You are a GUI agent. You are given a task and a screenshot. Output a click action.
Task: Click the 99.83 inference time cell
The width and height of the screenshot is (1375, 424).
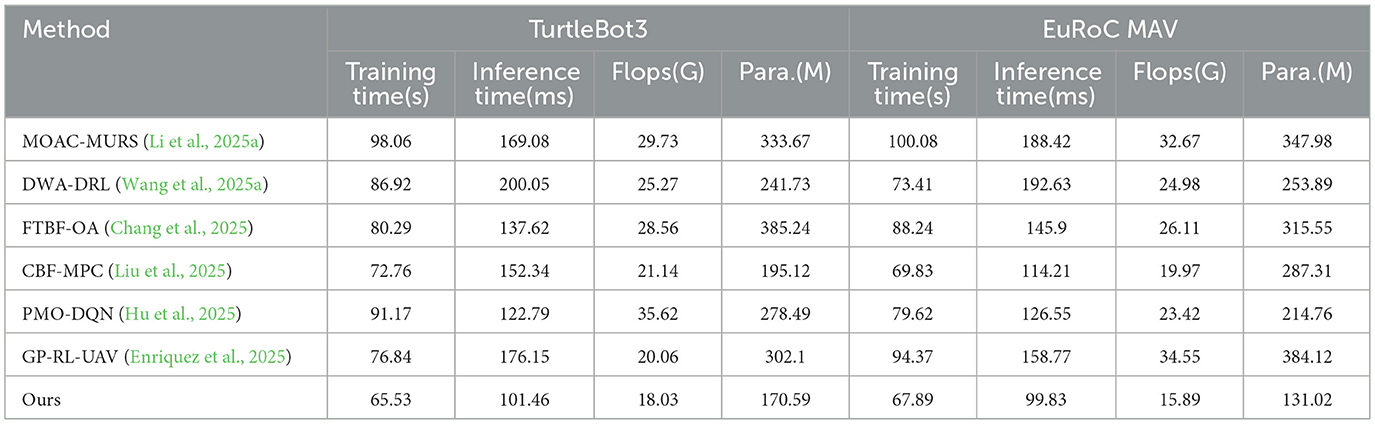tap(1047, 400)
